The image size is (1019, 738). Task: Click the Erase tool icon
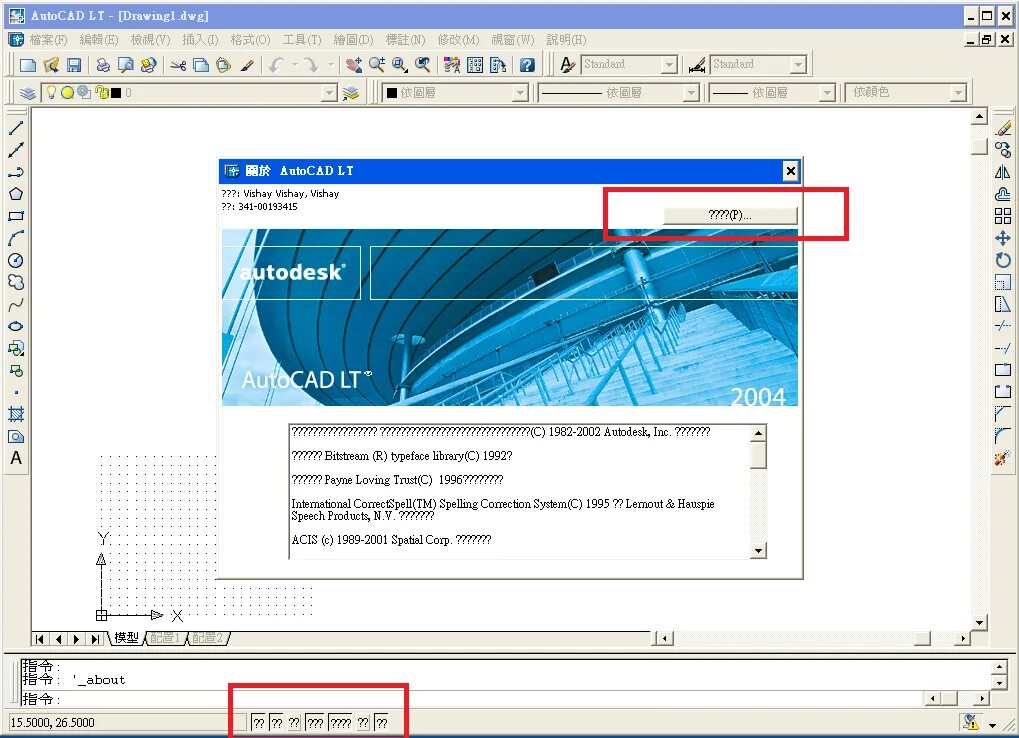1003,128
